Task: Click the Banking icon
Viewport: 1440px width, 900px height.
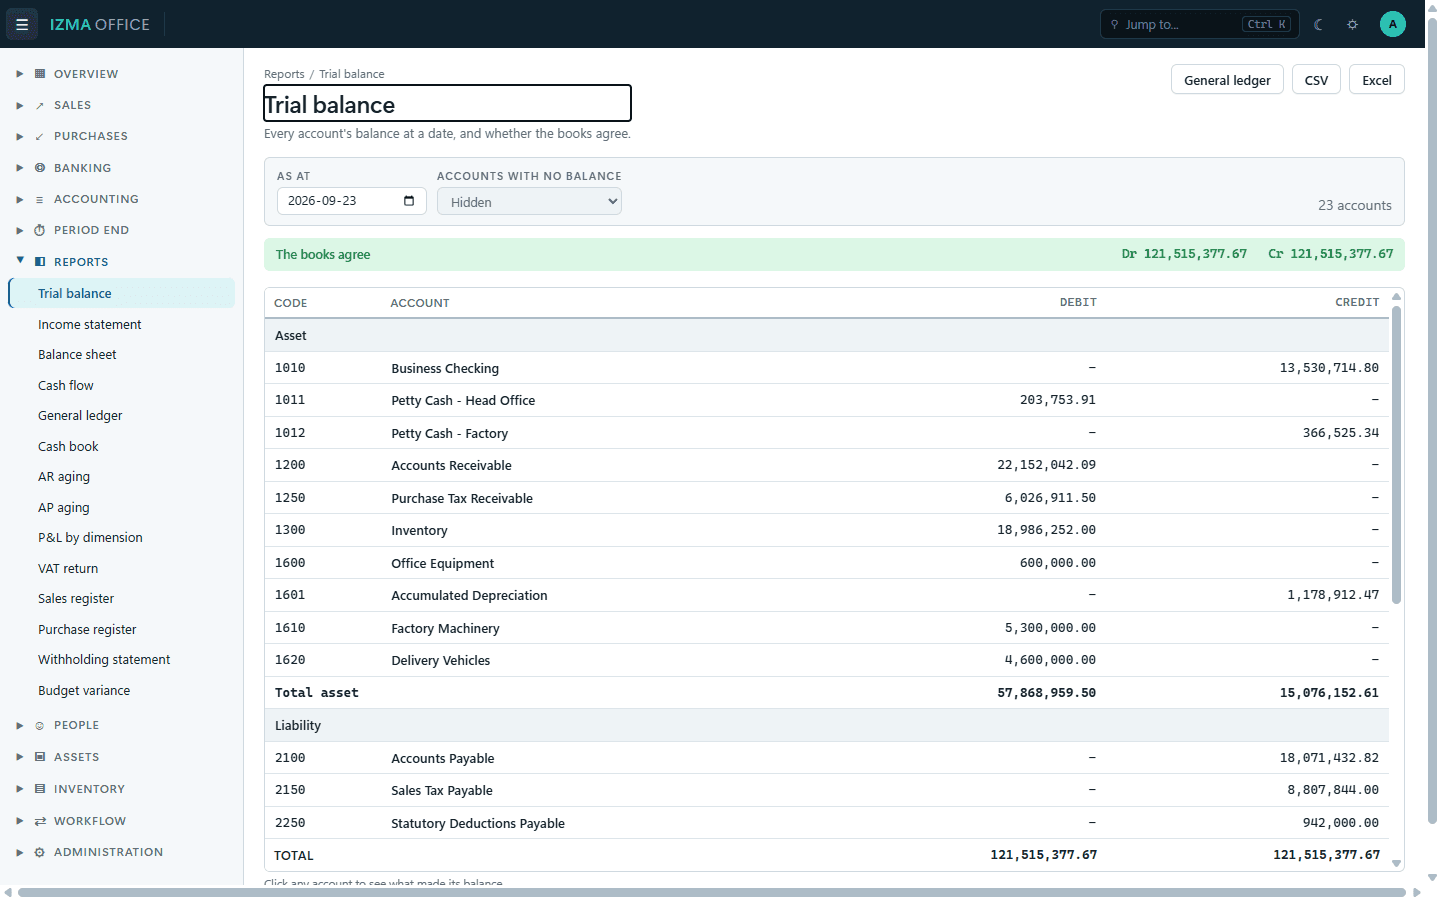Action: pos(40,168)
